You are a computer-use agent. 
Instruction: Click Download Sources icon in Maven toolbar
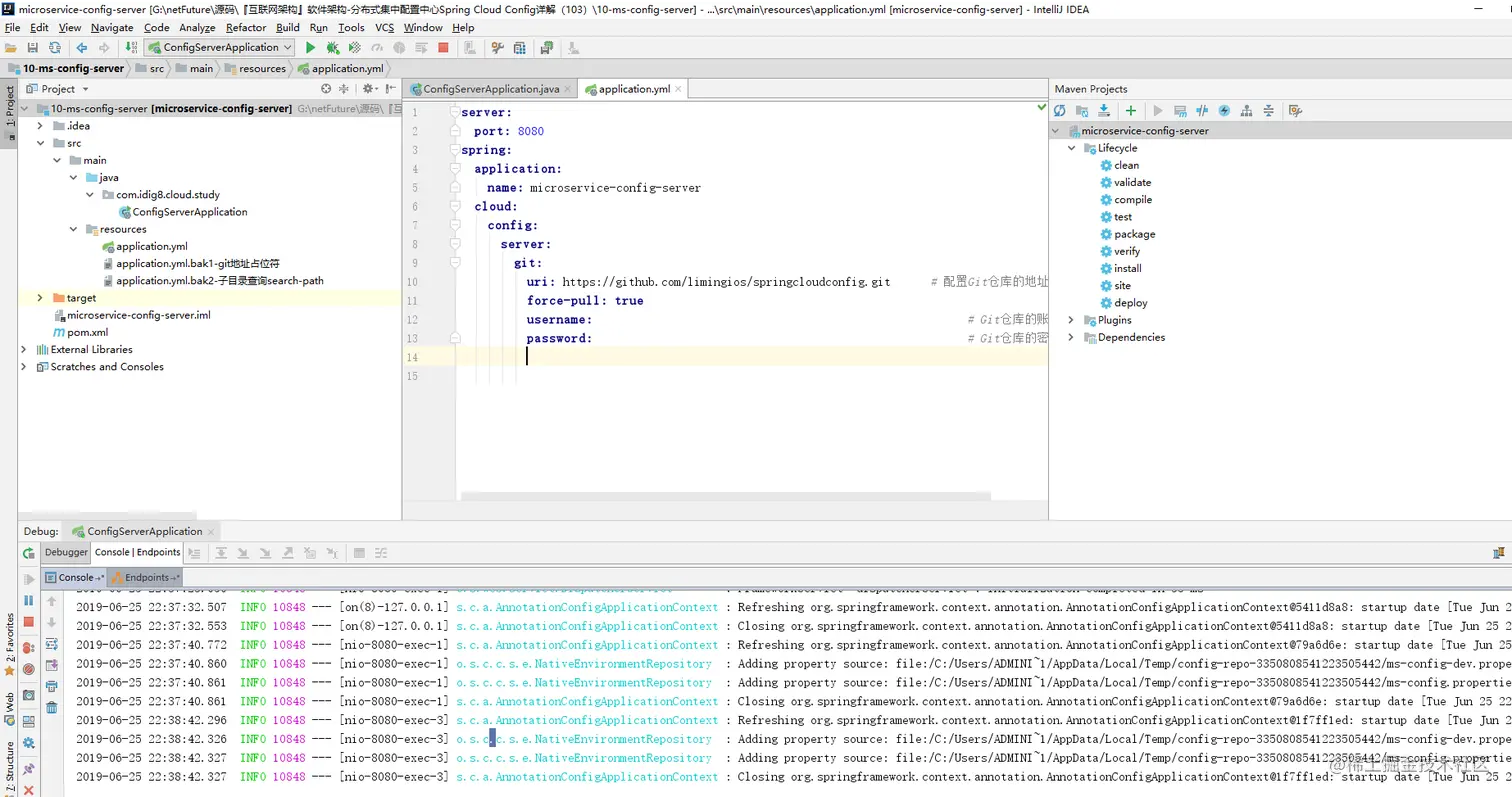tap(1104, 111)
